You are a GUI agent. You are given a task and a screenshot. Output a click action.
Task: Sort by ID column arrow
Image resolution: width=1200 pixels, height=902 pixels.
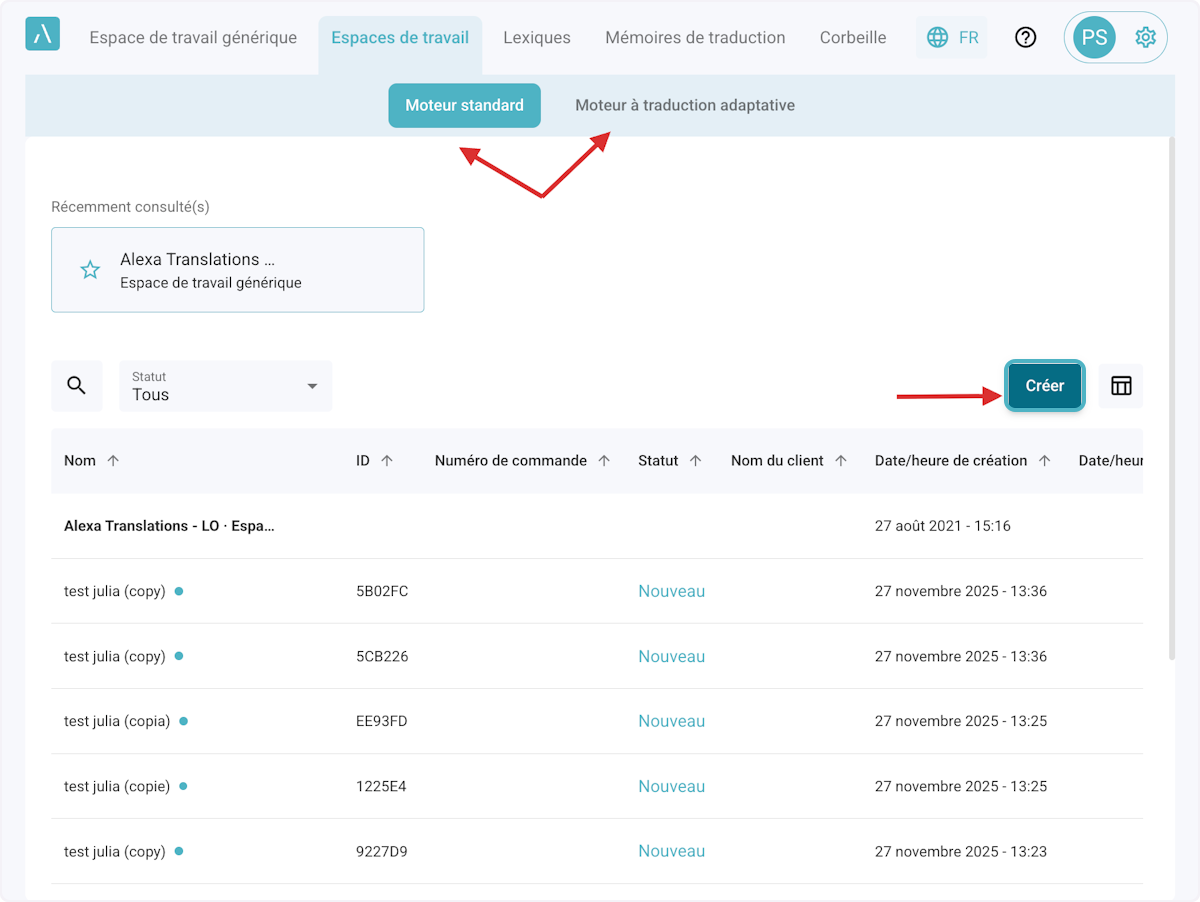click(387, 461)
